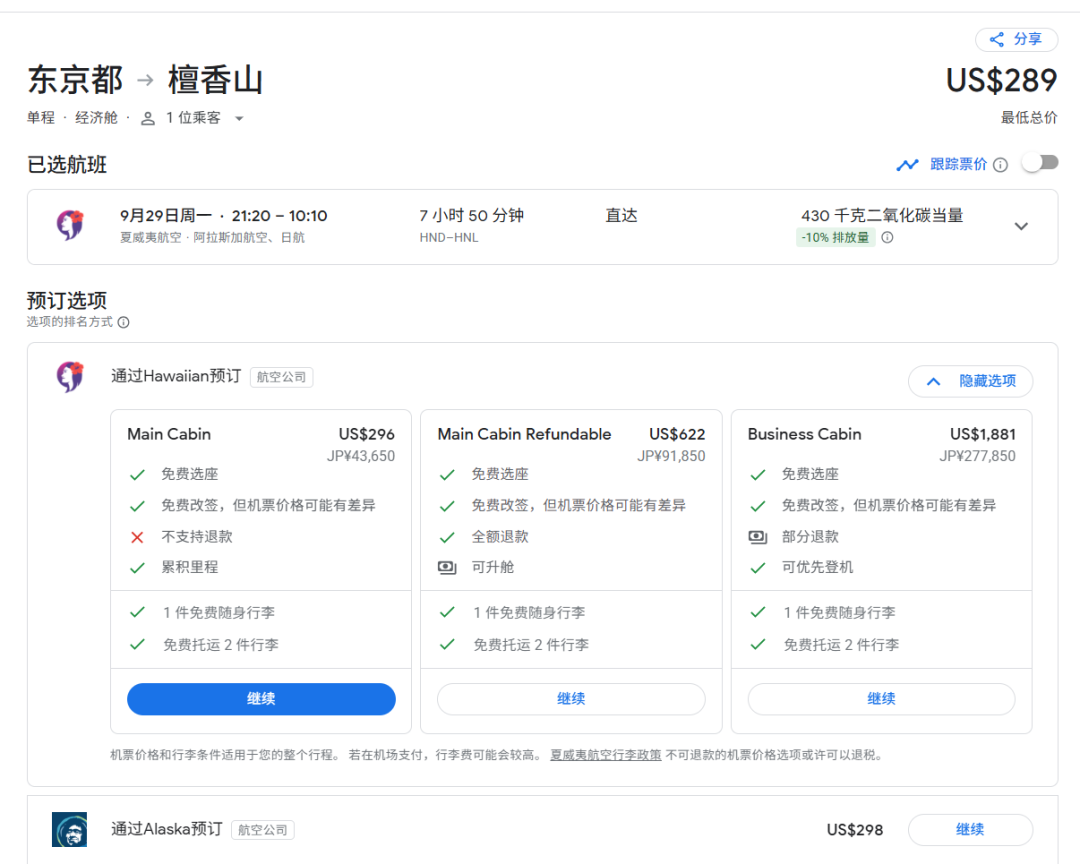The width and height of the screenshot is (1080, 864).
Task: Select the Business Cabin fare title
Action: (x=804, y=434)
